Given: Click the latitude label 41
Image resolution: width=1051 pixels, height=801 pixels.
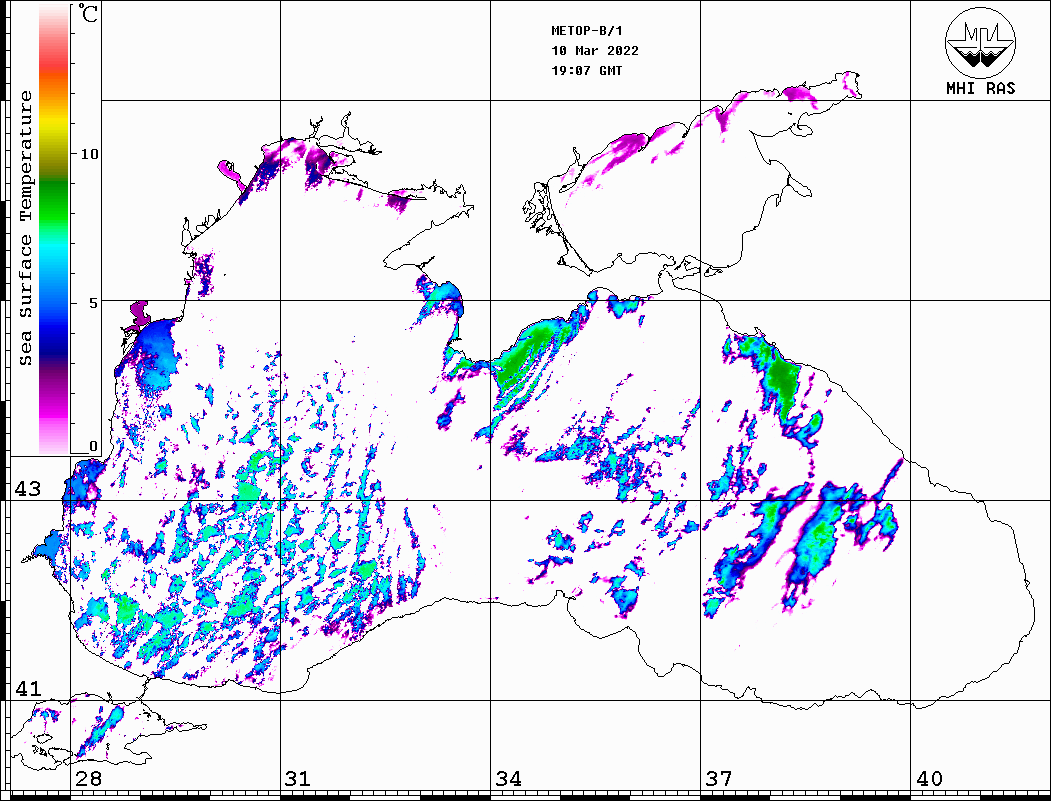Looking at the screenshot, I should click(28, 689).
